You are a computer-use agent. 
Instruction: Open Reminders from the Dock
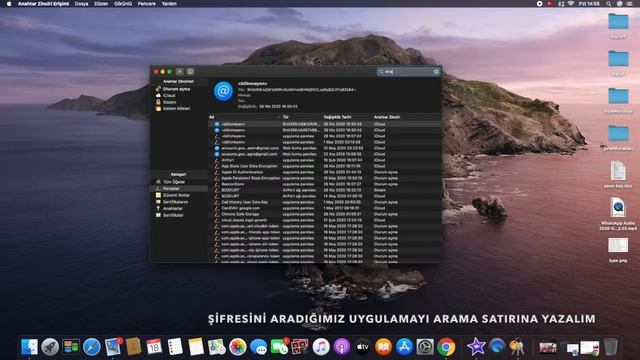(x=175, y=347)
